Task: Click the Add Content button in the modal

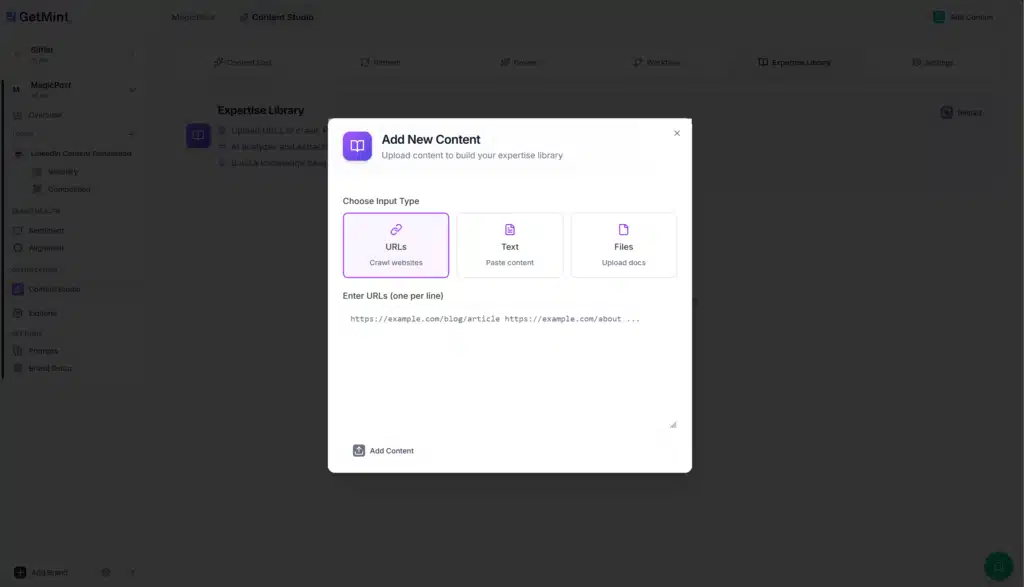Action: click(x=384, y=450)
